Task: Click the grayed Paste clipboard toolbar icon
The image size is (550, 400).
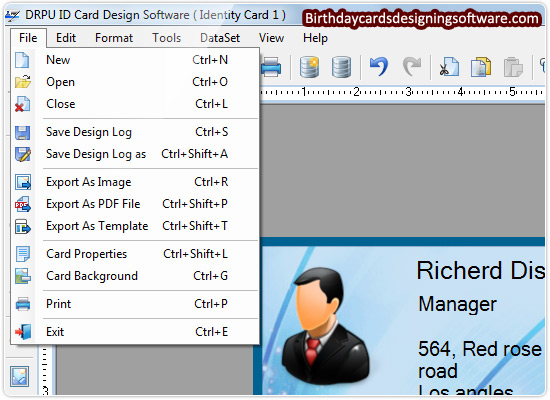Action: [513, 67]
